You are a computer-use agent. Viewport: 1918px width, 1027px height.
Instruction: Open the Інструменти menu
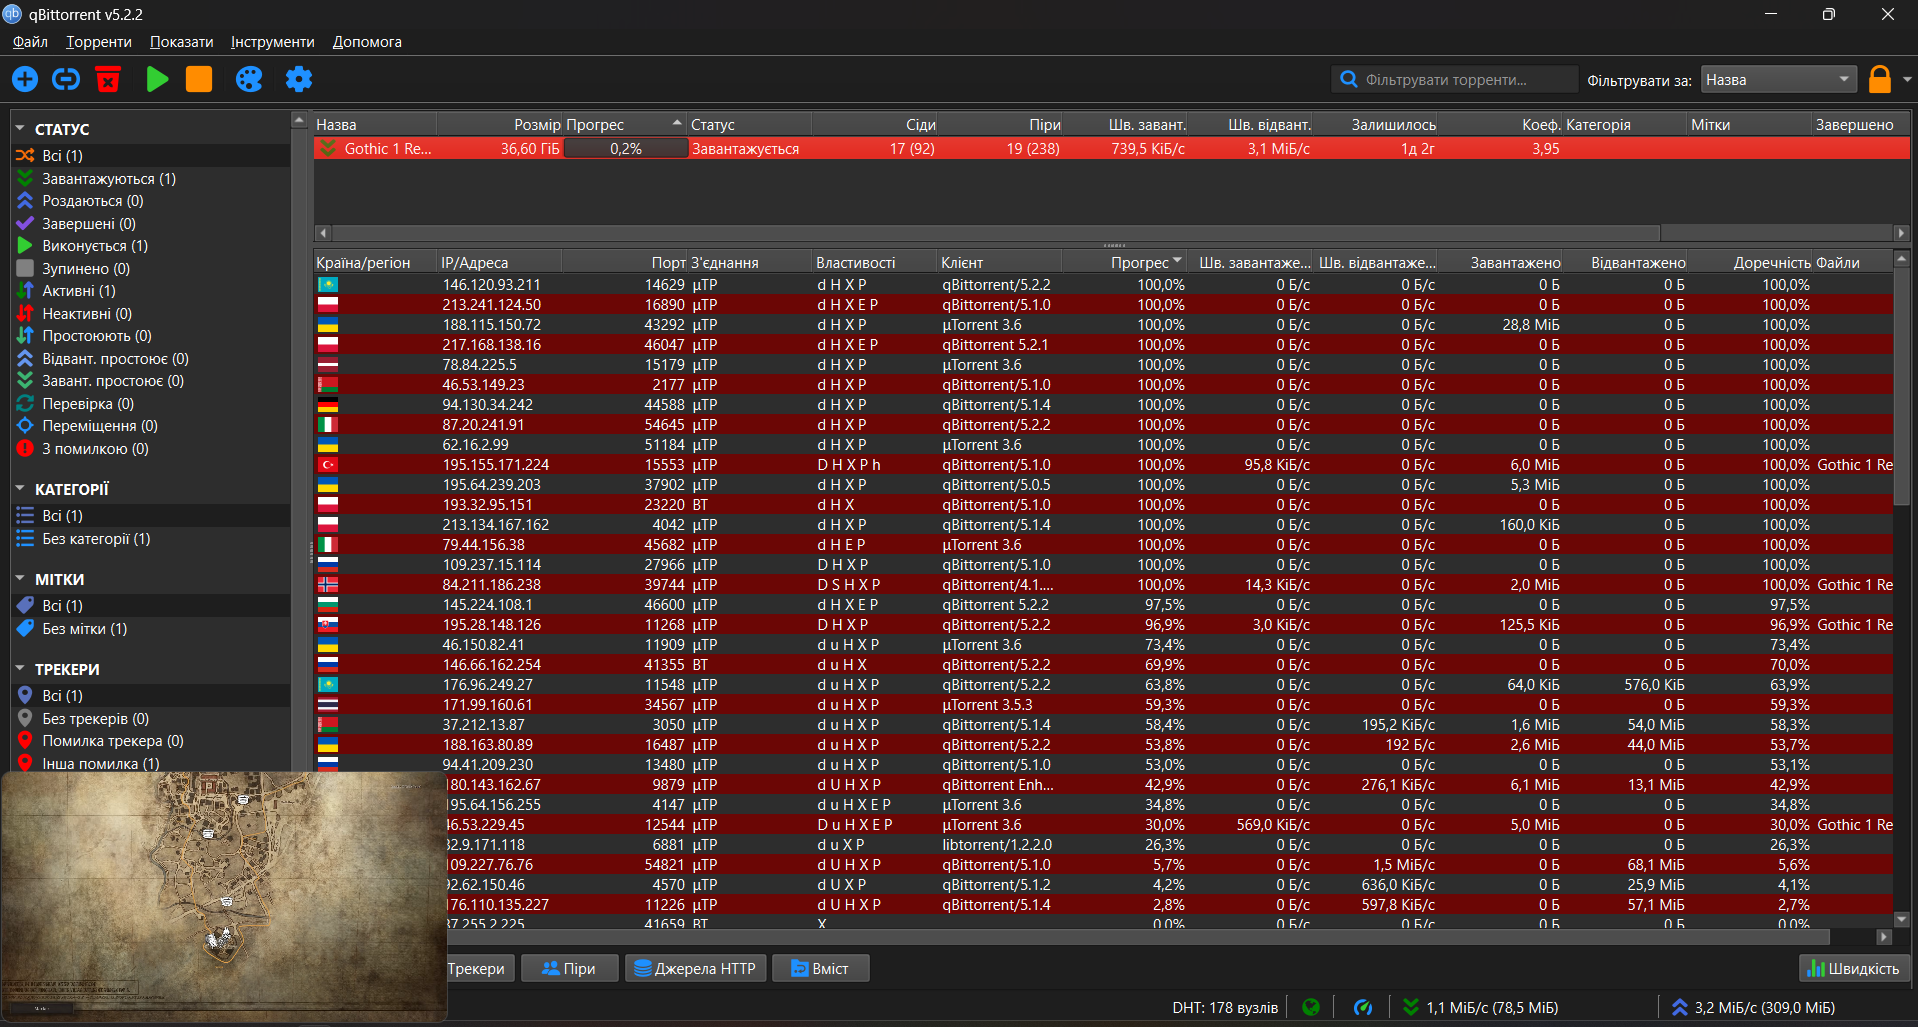point(273,42)
